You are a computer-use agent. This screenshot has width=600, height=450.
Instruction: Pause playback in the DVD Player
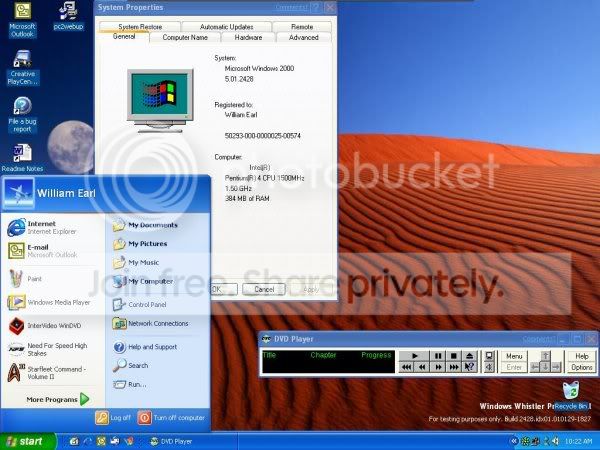(x=438, y=355)
